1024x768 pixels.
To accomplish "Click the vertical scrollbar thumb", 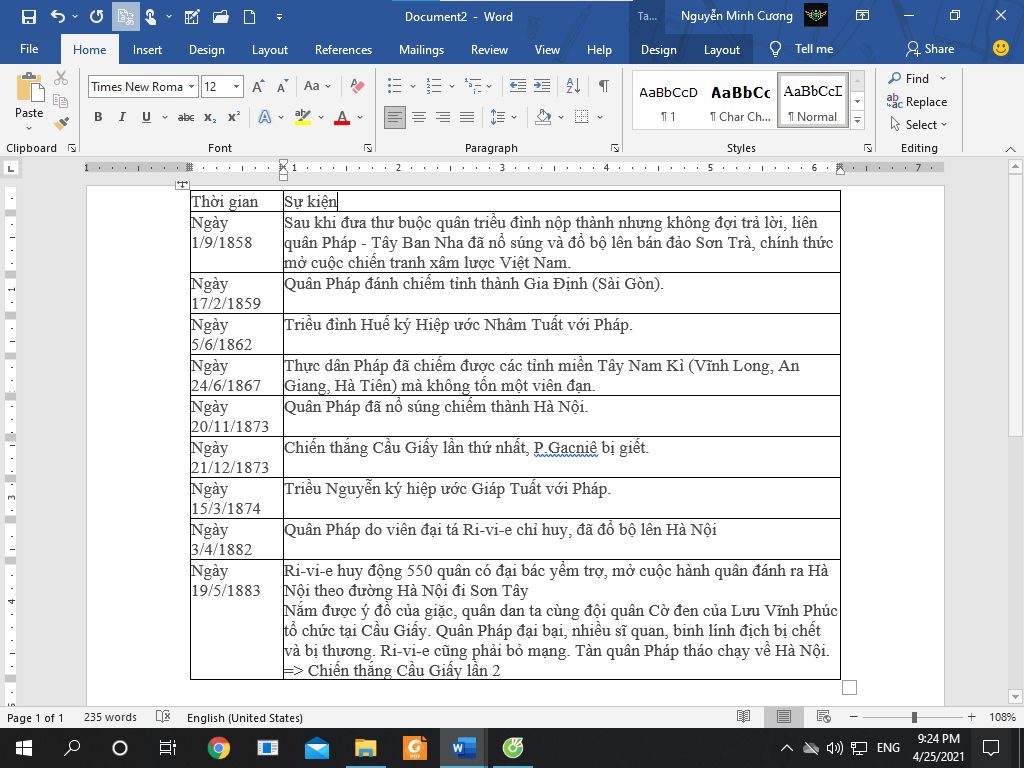I will pos(1015,307).
